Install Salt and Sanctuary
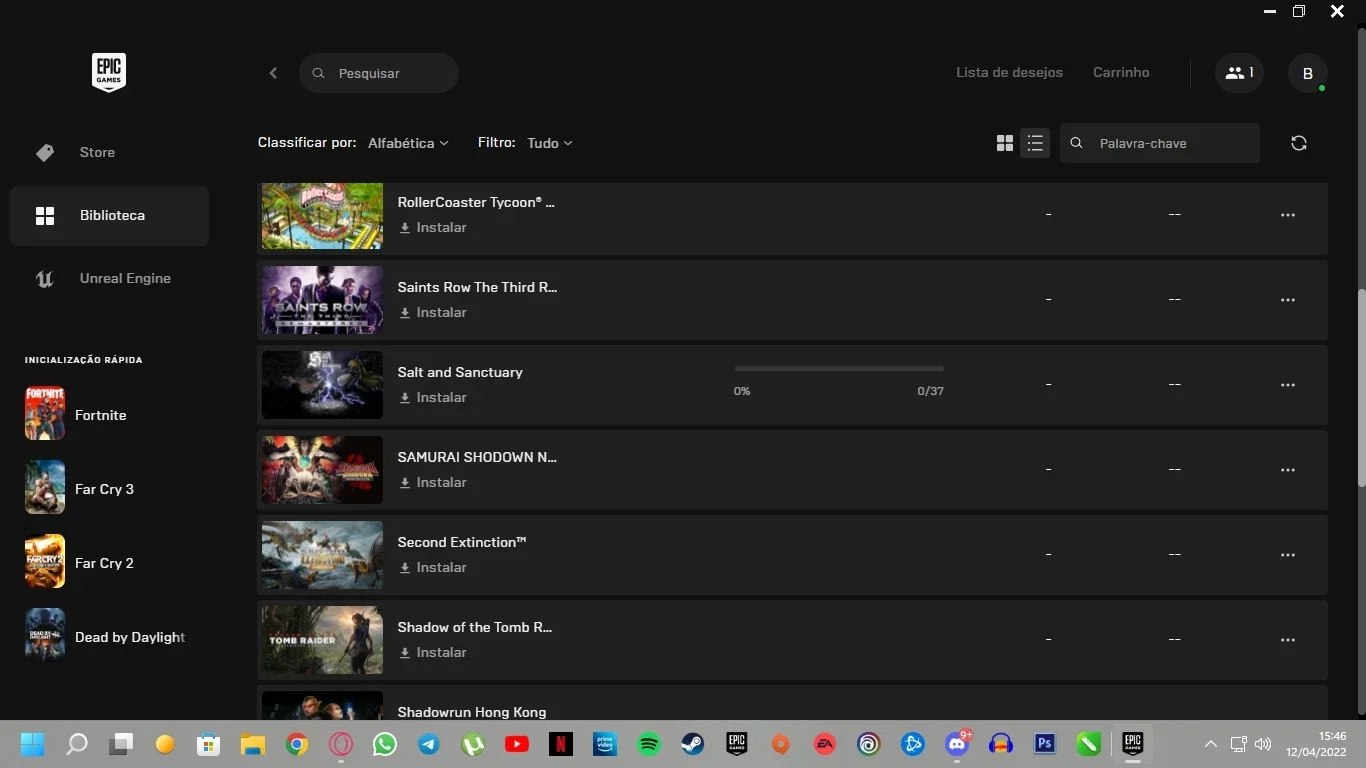Screen dimensions: 1366x768 coord(433,397)
